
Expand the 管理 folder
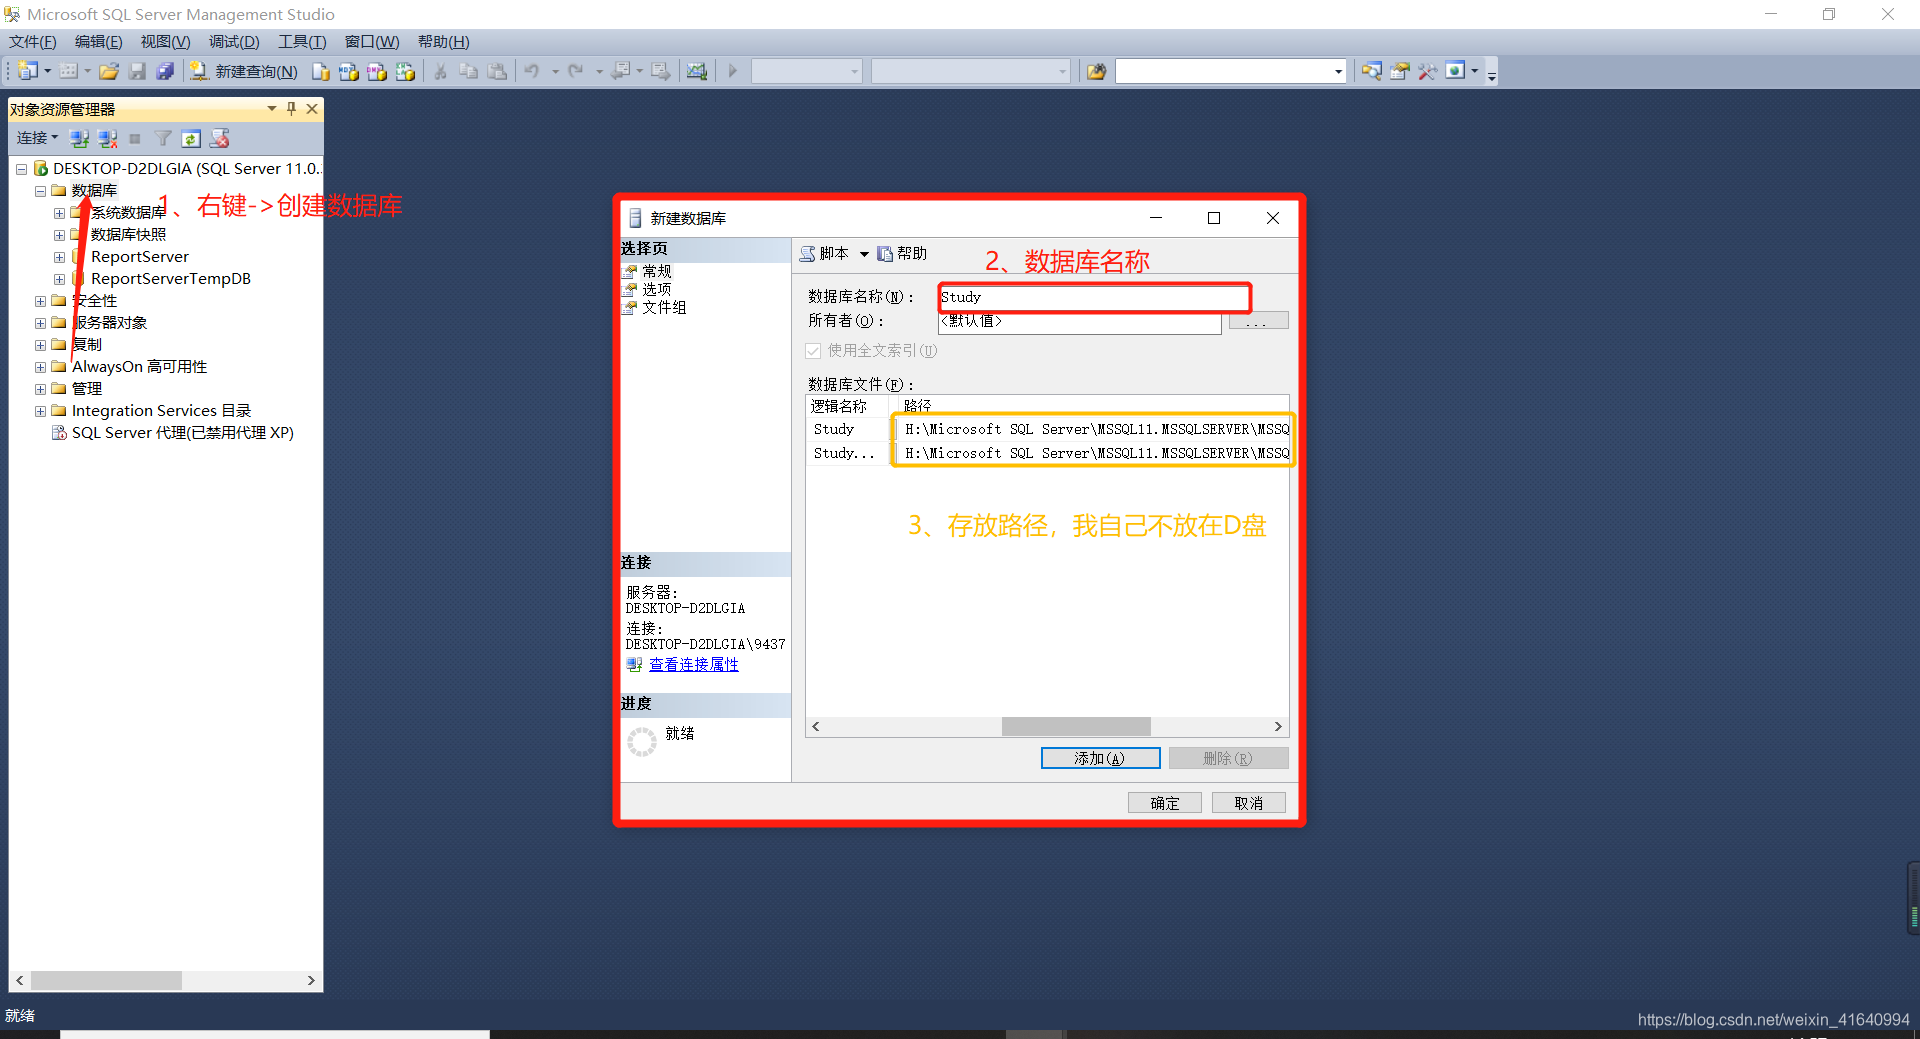coord(40,389)
